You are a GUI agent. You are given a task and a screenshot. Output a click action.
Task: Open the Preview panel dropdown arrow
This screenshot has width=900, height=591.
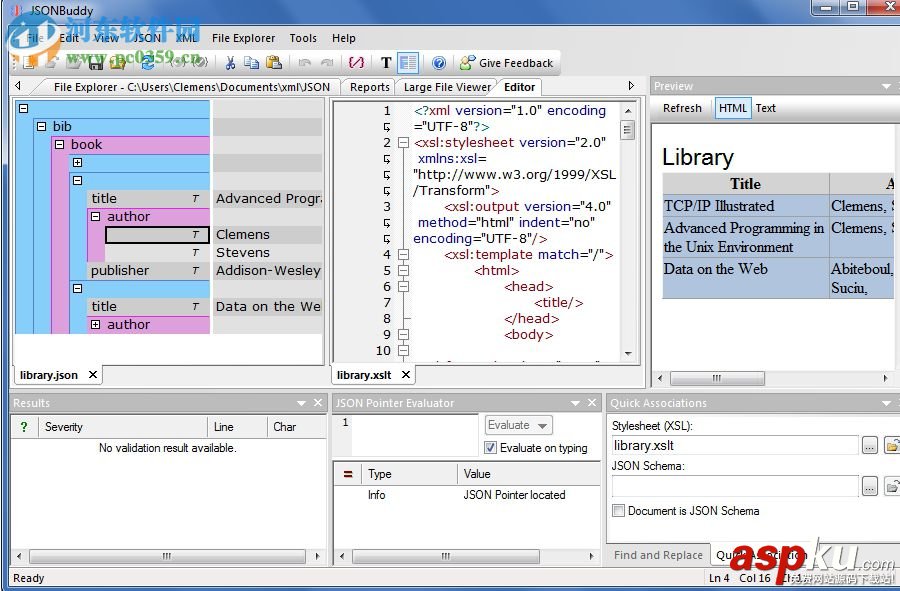point(886,86)
